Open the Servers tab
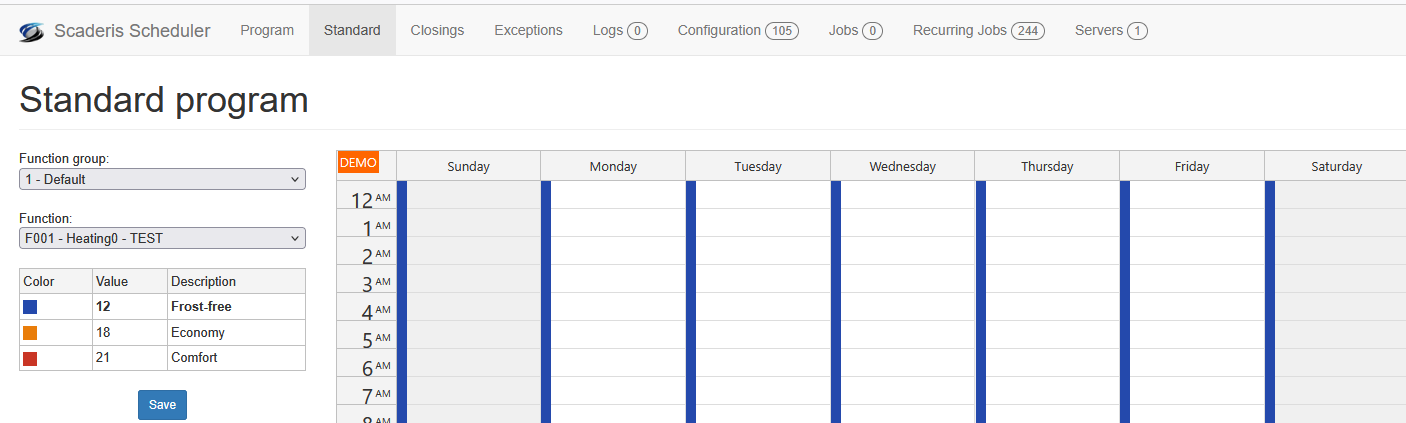The height and width of the screenshot is (423, 1406). coord(1110,30)
